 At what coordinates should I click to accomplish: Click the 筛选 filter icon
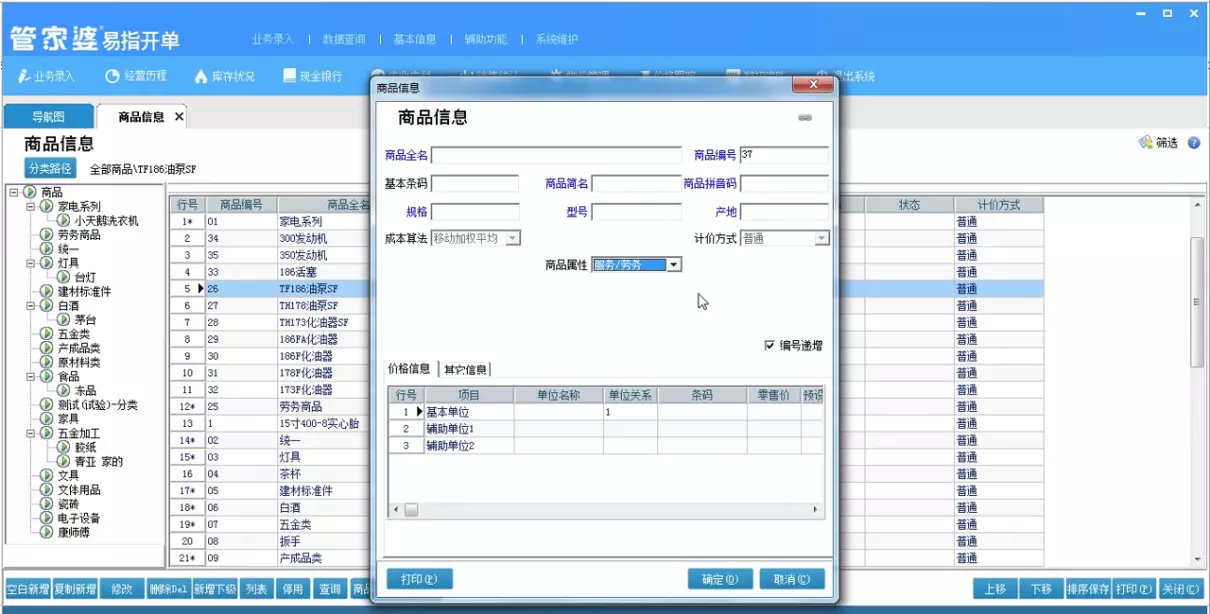click(1151, 140)
